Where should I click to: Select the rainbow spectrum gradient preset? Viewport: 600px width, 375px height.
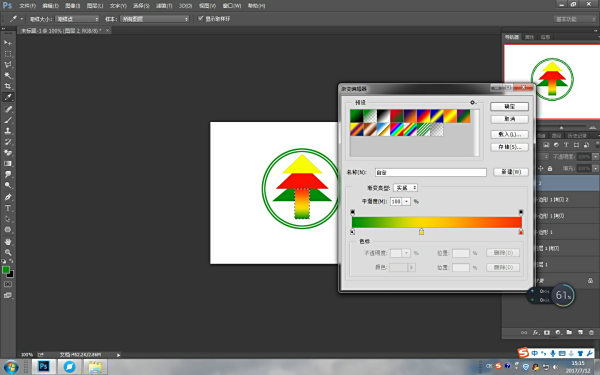(396, 129)
